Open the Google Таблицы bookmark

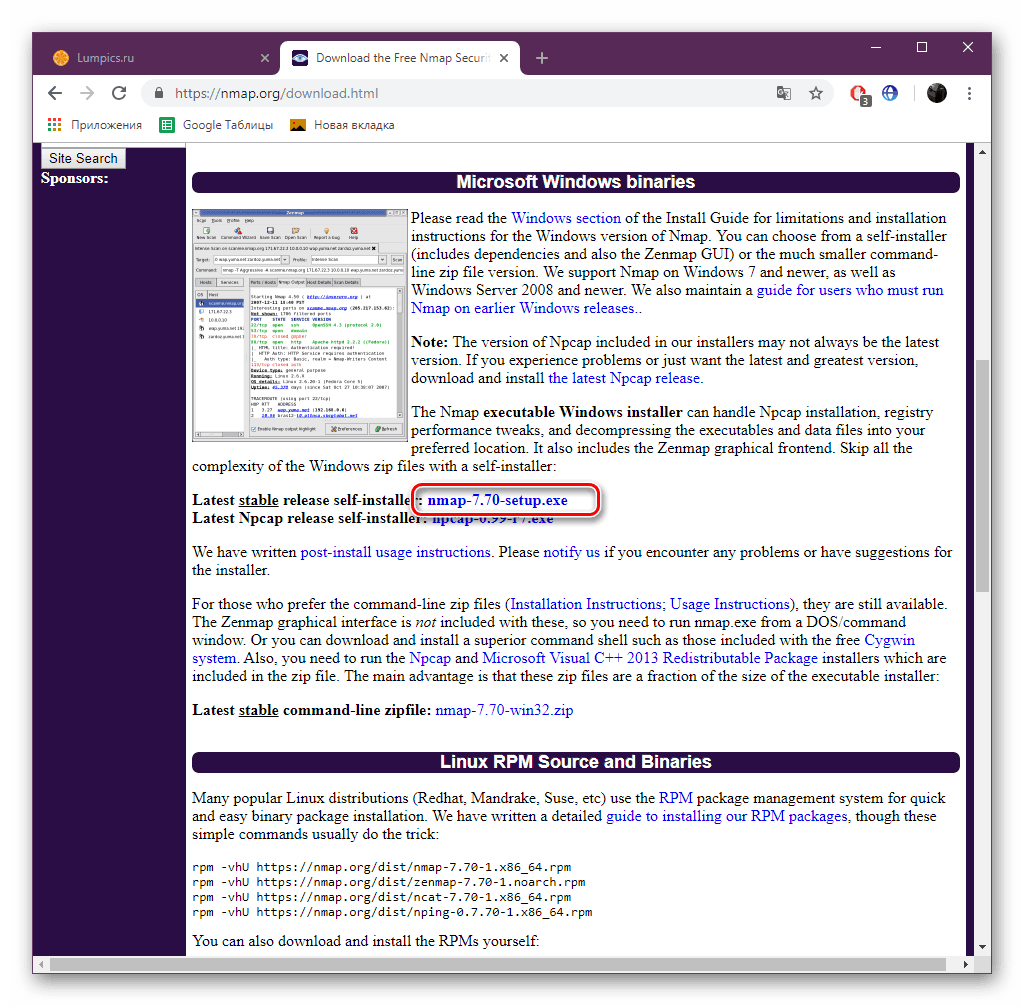215,124
